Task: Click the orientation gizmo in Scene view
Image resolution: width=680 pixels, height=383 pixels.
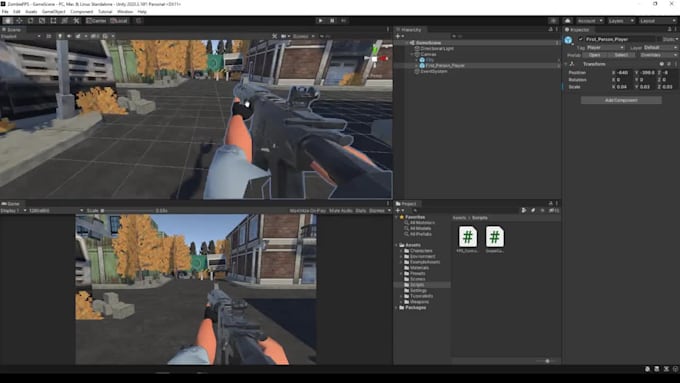Action: (x=376, y=59)
